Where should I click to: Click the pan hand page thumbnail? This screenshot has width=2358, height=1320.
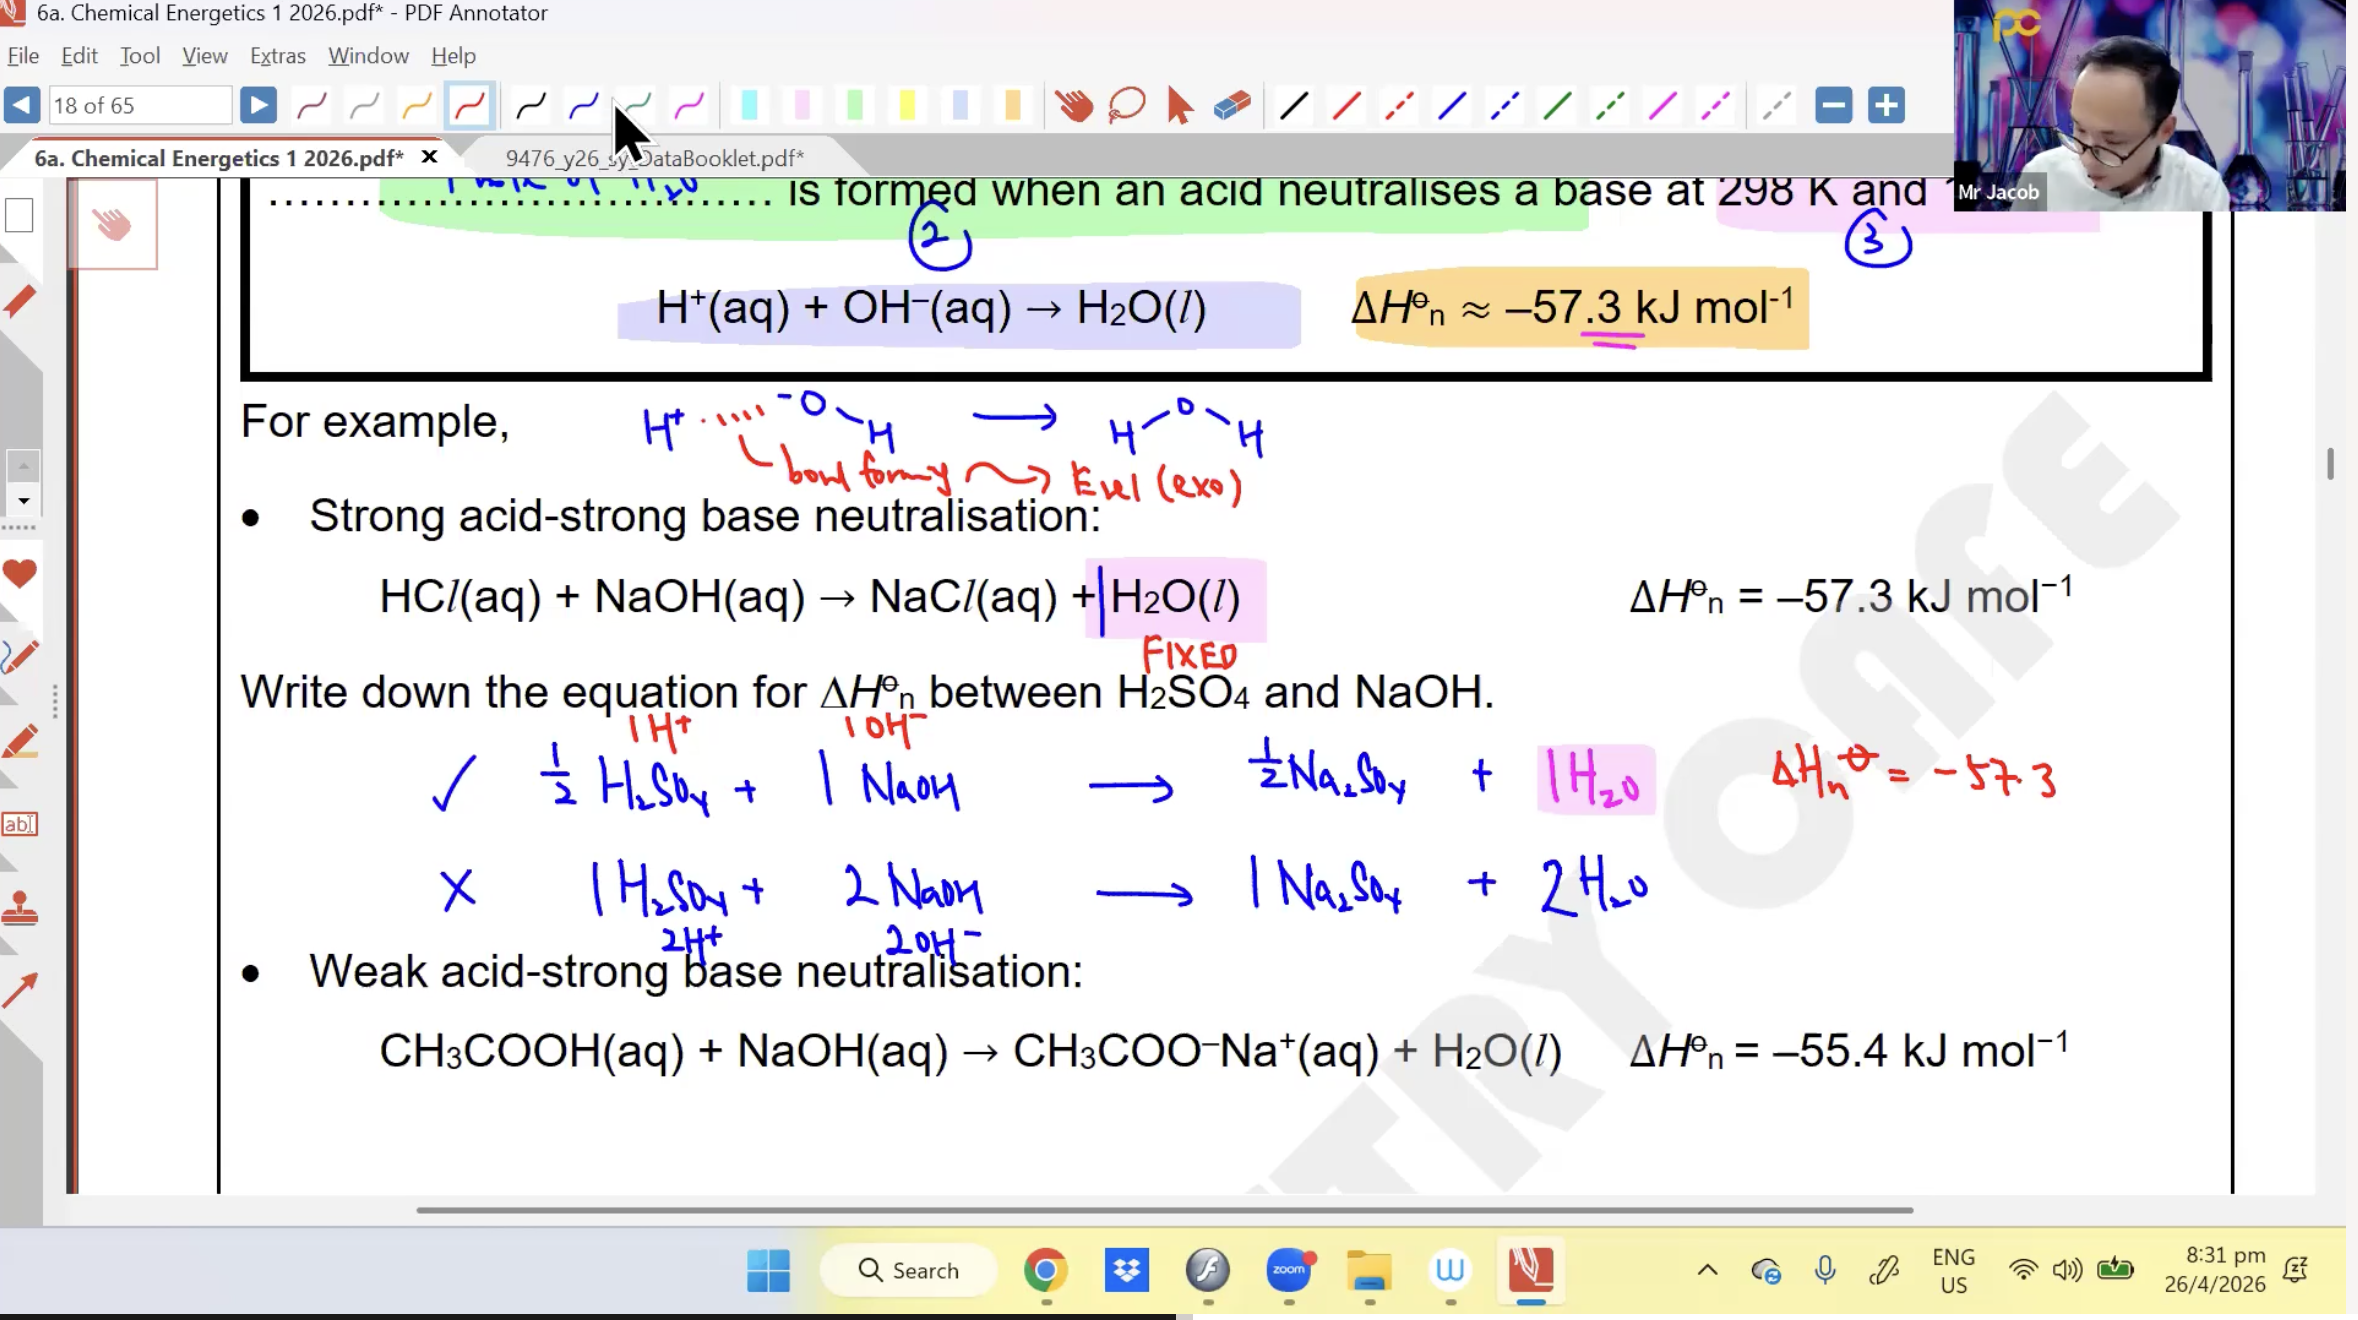(112, 224)
